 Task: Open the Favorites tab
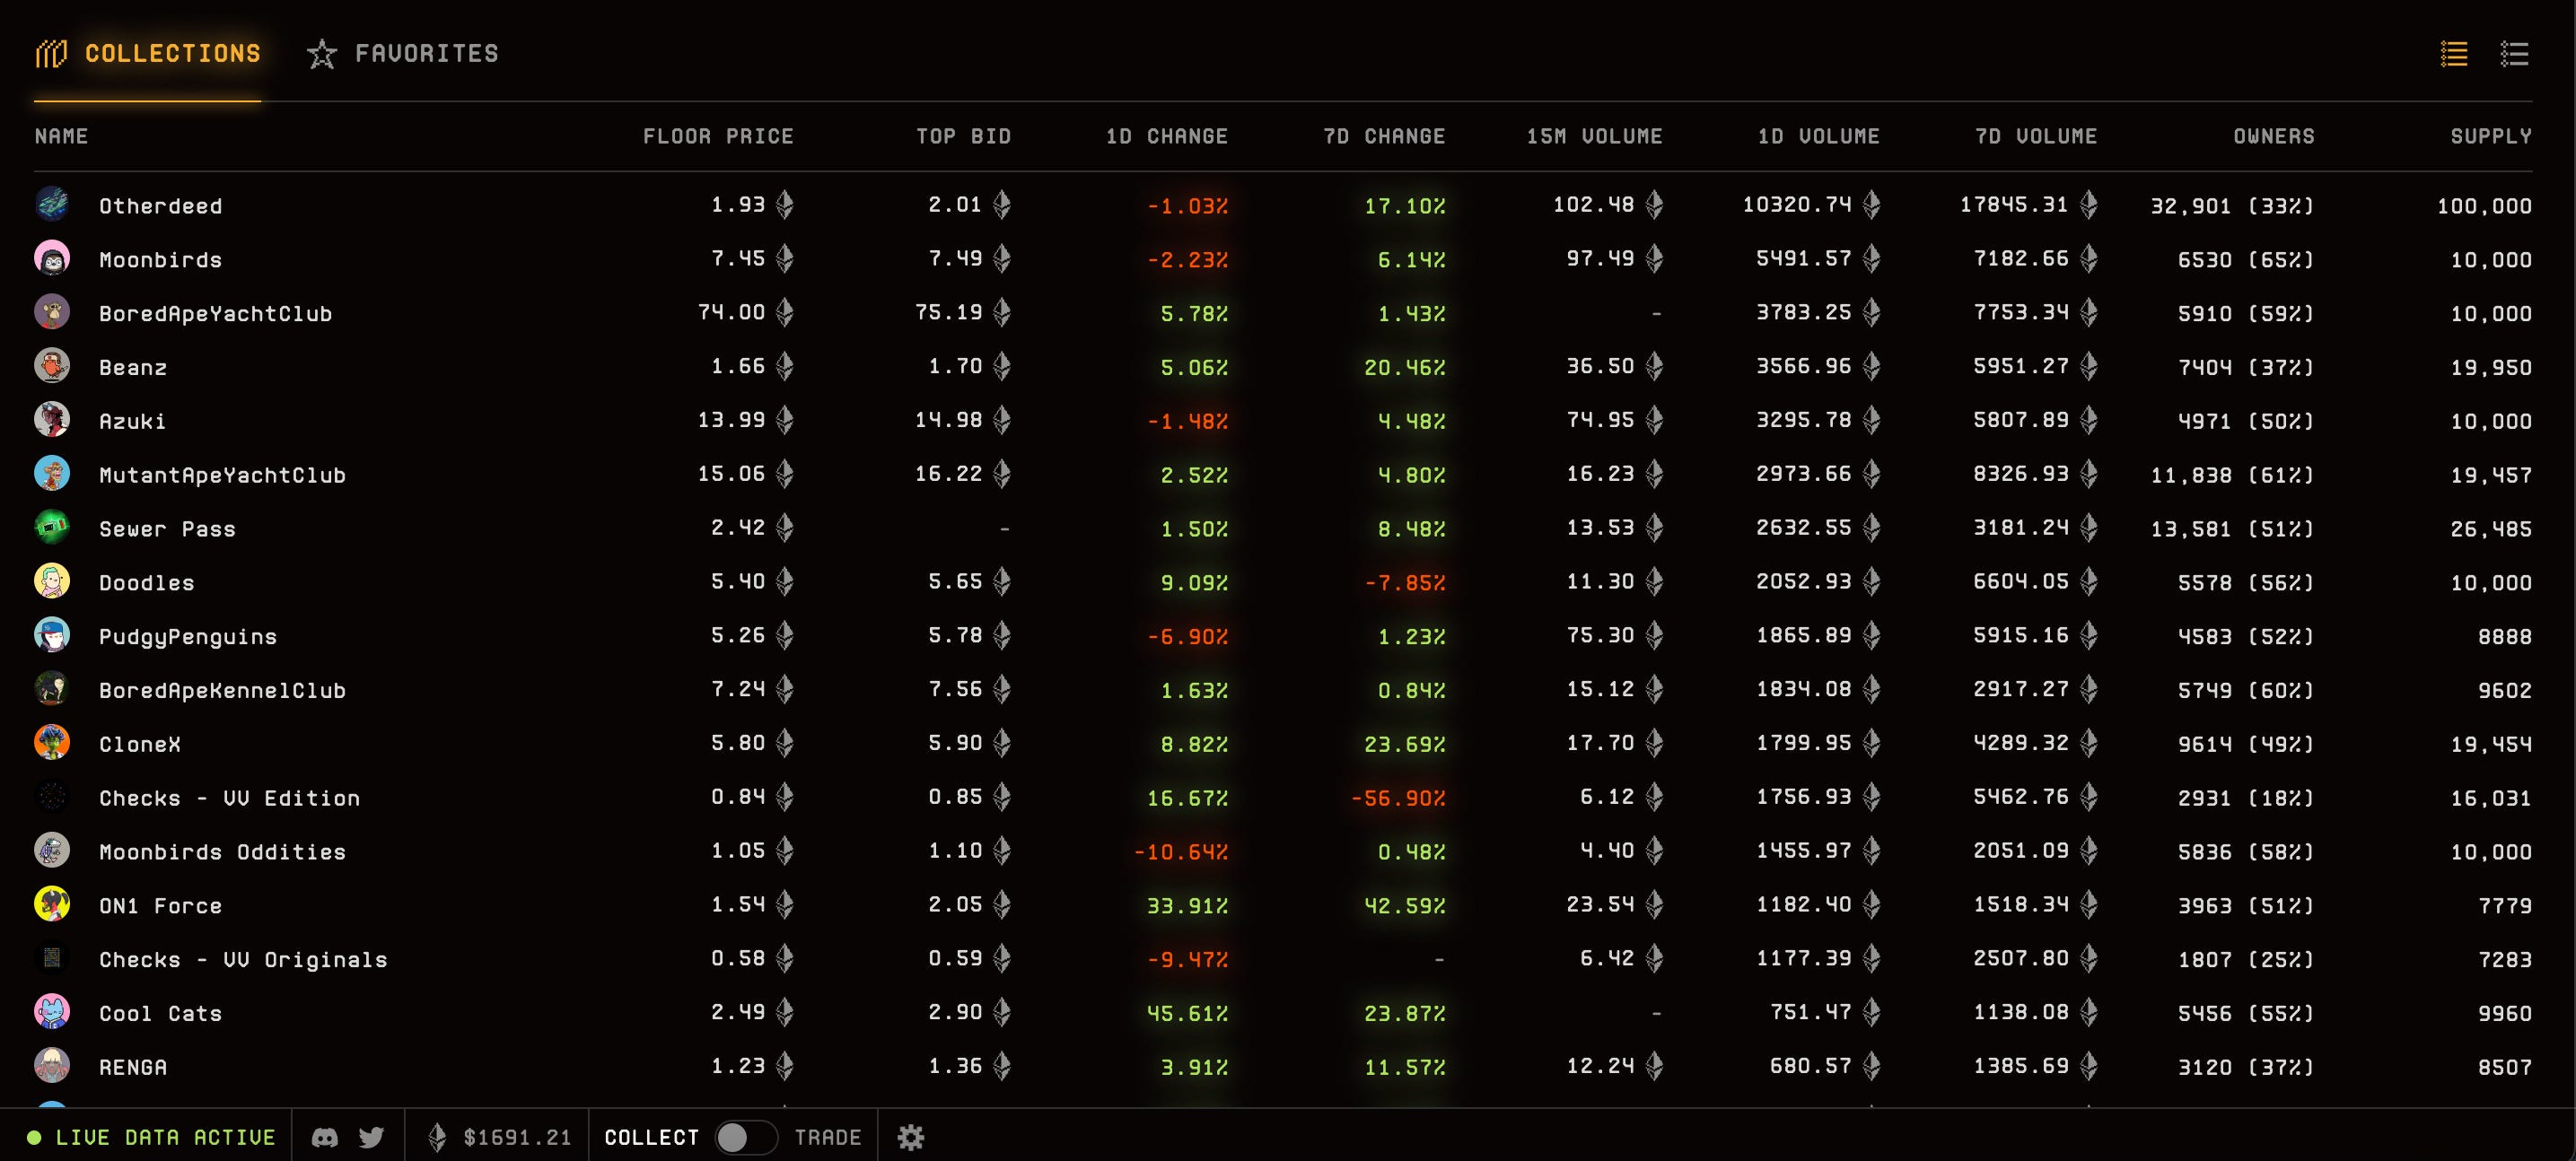[426, 53]
